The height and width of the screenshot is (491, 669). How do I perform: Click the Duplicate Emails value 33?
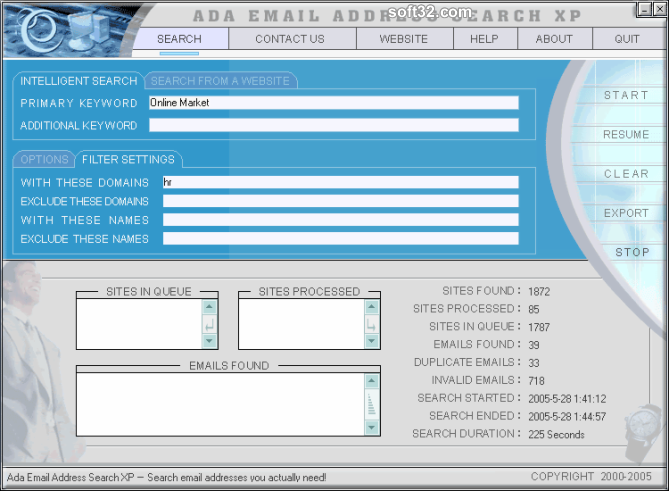coord(534,363)
